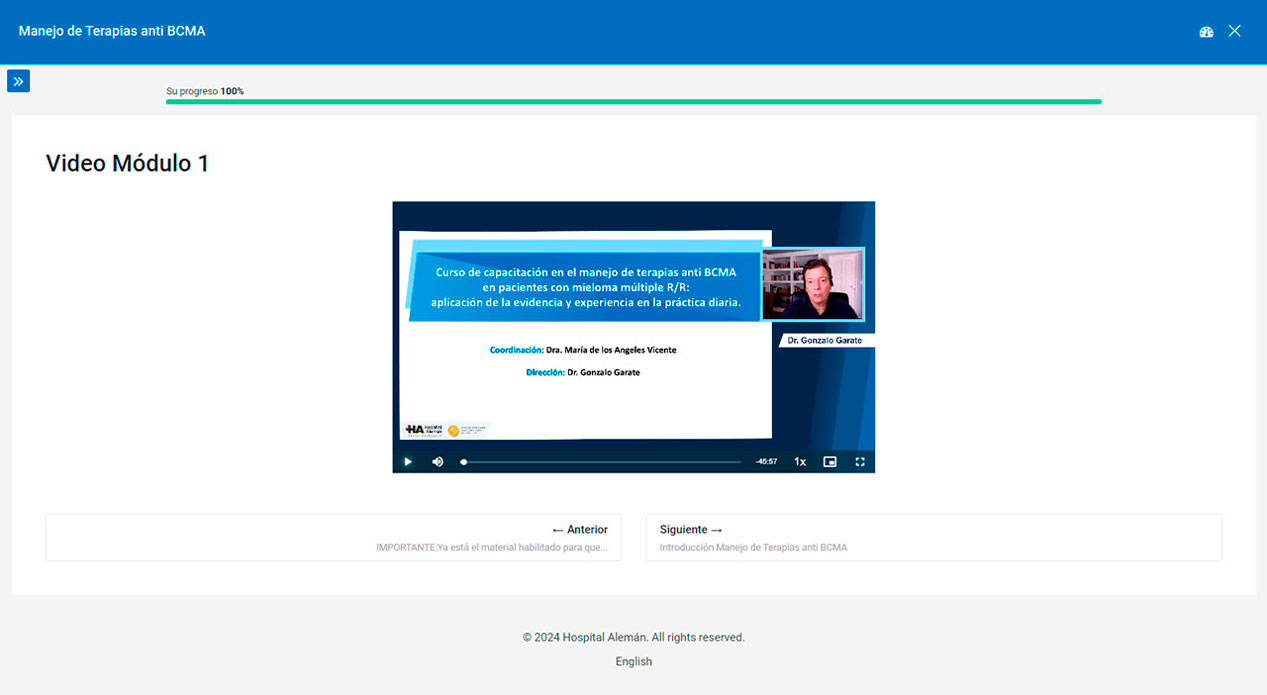
Task: Open the 1x playback speed menu
Action: pos(800,462)
